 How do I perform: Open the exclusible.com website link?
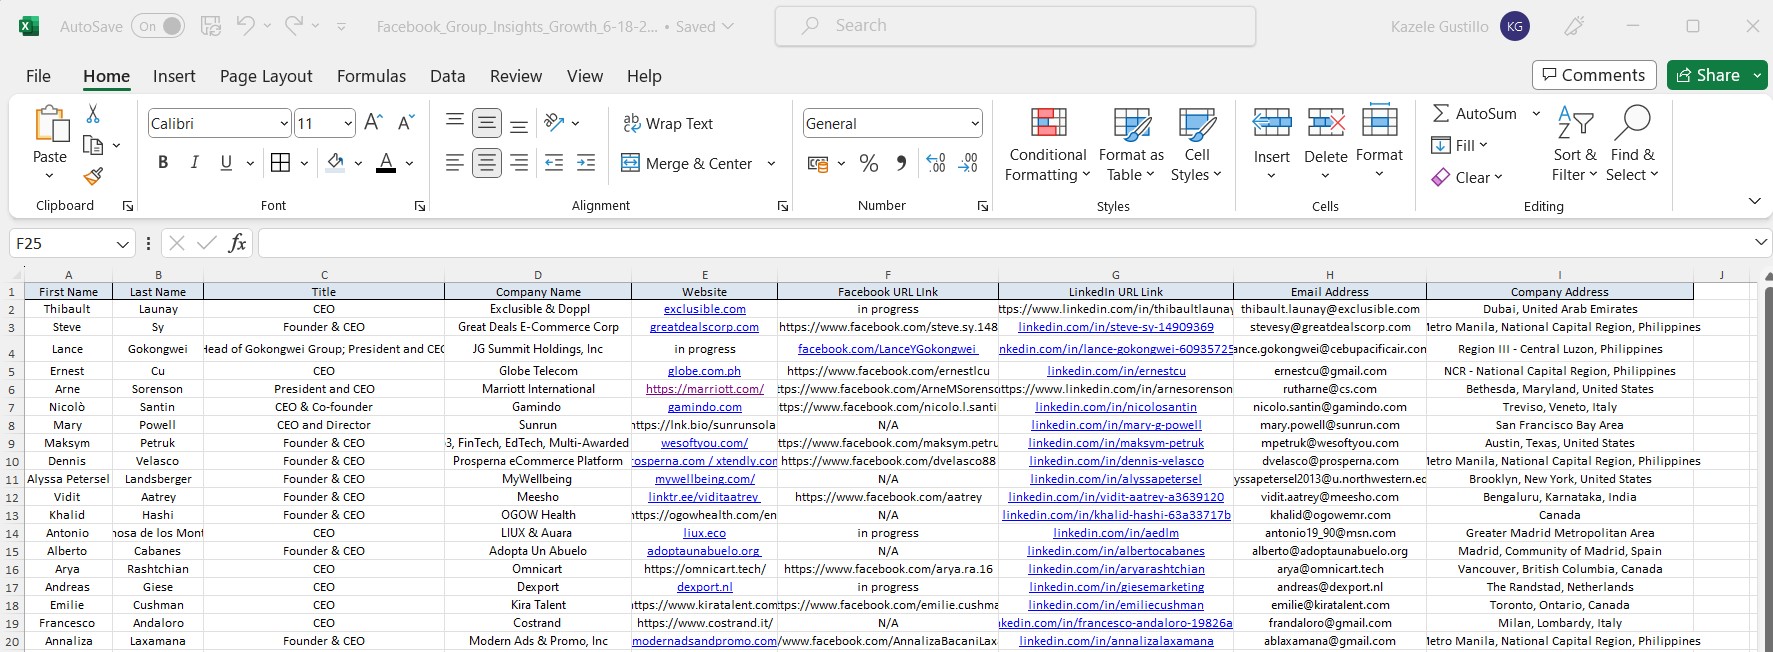click(704, 309)
